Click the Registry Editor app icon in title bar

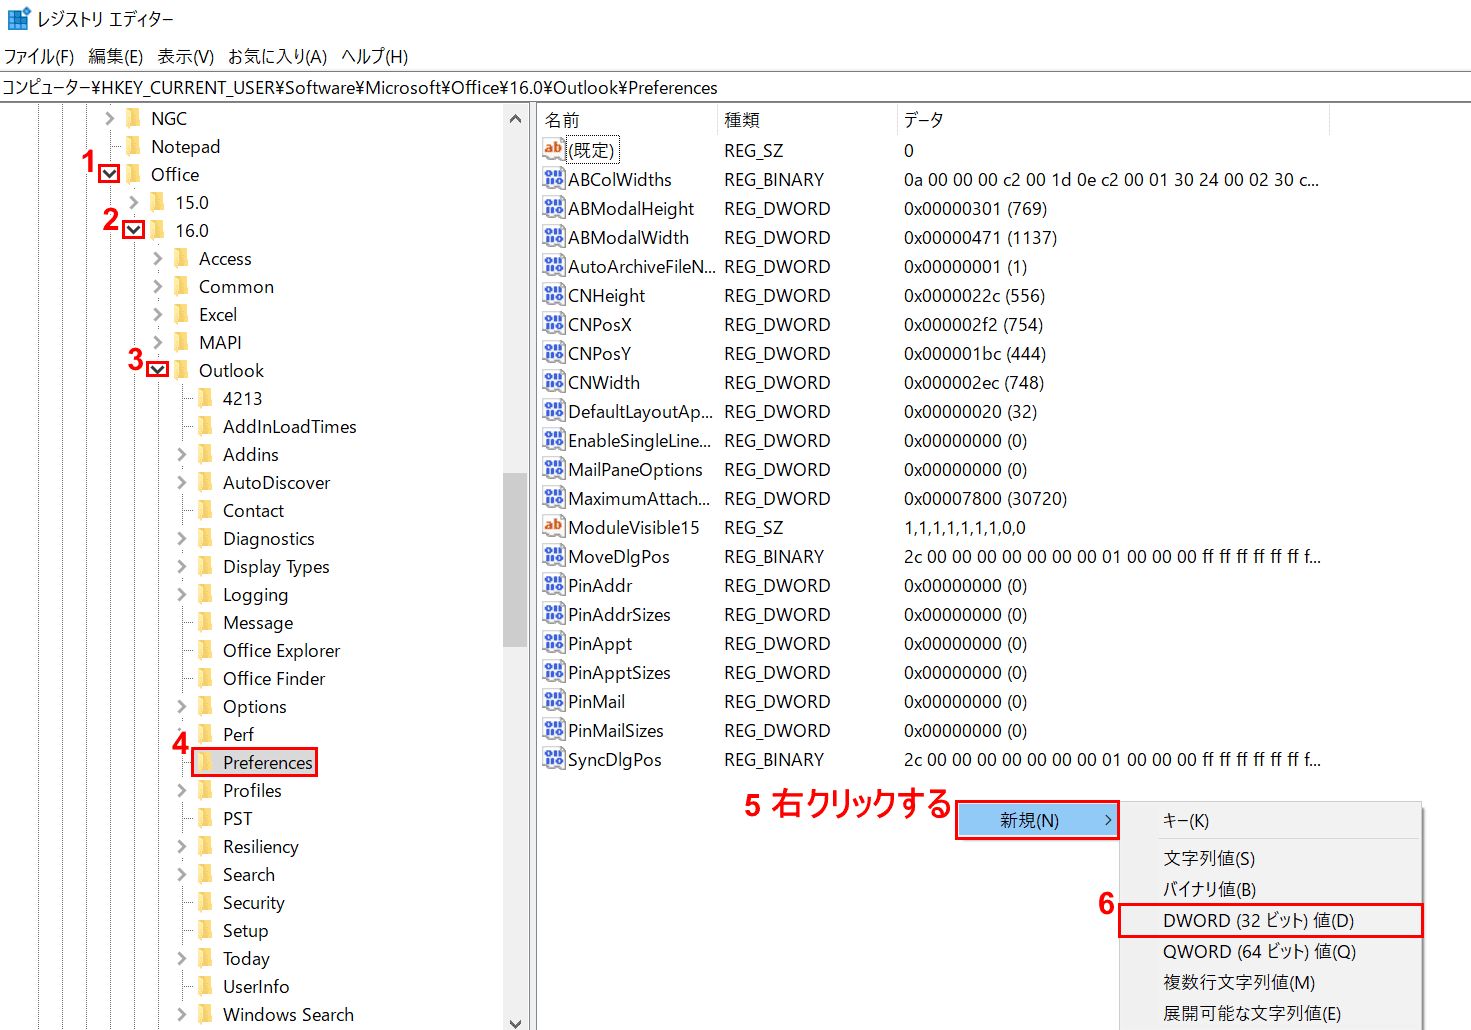pos(18,19)
